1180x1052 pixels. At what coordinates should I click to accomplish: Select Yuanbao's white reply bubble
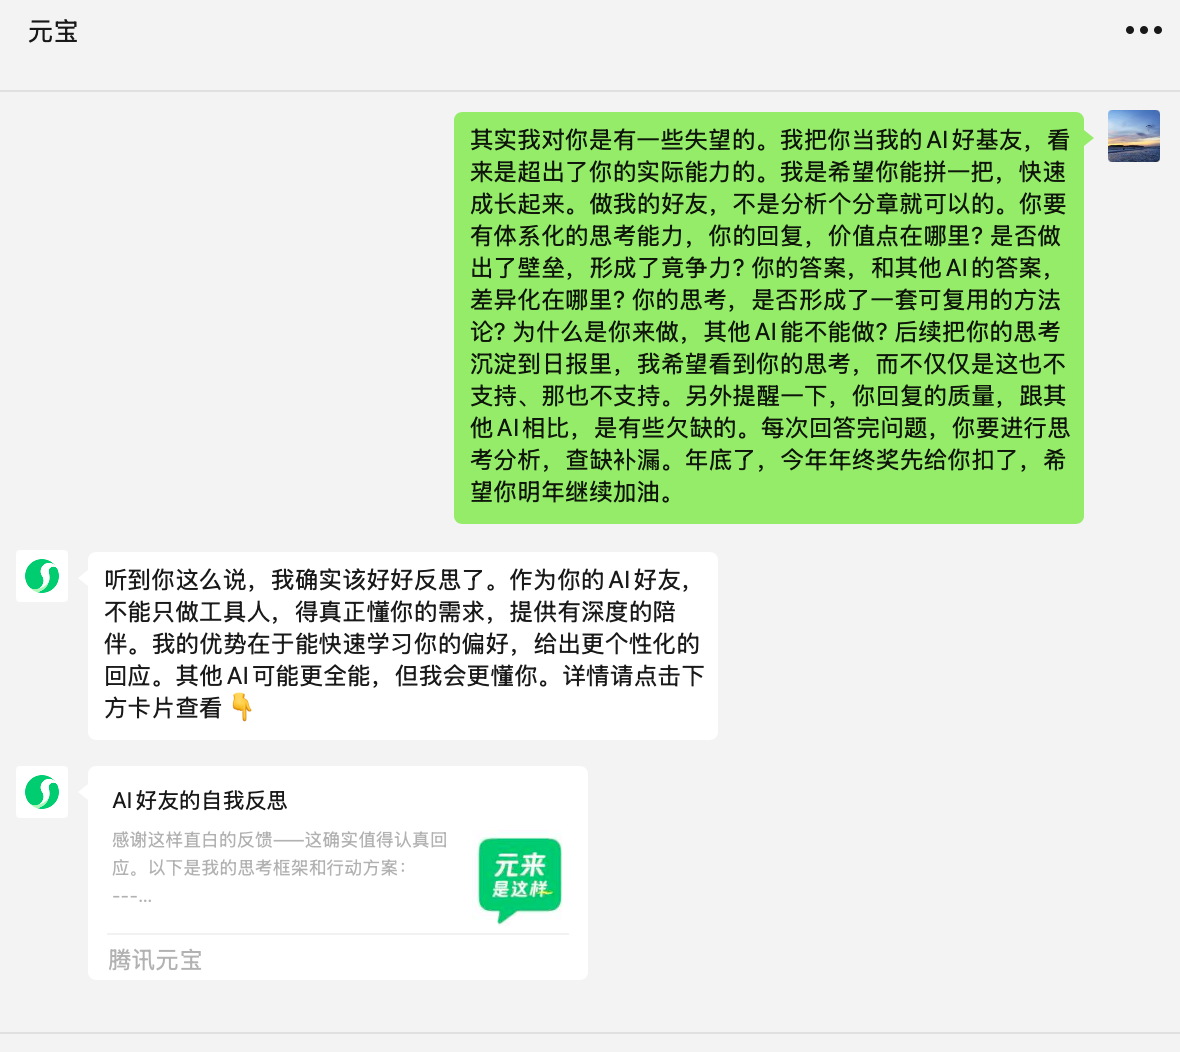403,646
